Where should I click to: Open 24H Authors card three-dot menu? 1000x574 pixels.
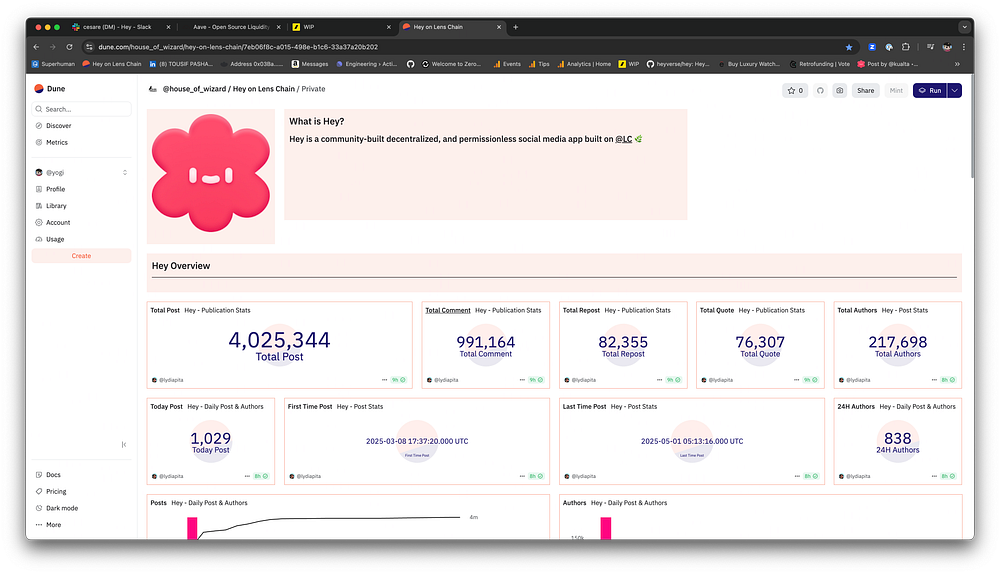[934, 476]
